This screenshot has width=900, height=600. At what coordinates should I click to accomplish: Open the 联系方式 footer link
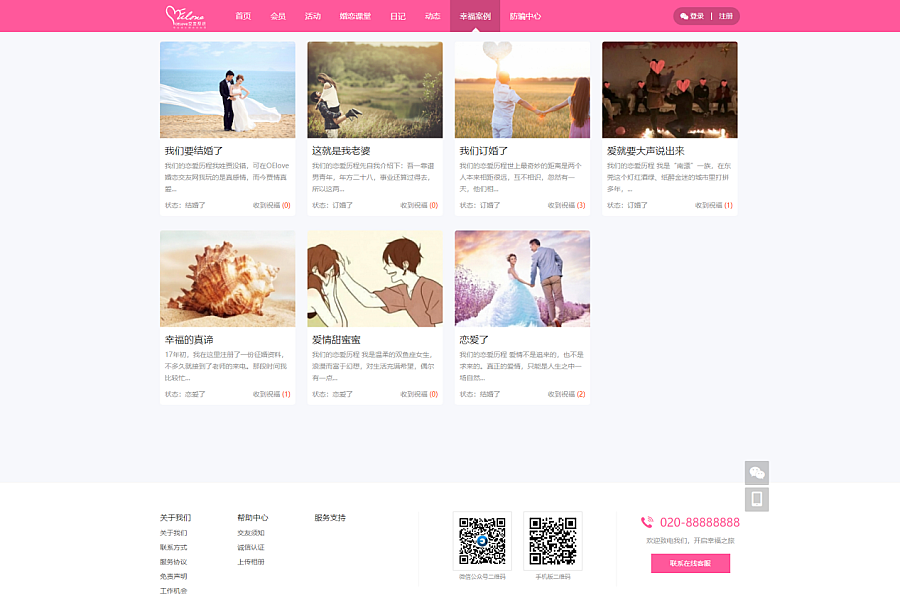click(173, 547)
